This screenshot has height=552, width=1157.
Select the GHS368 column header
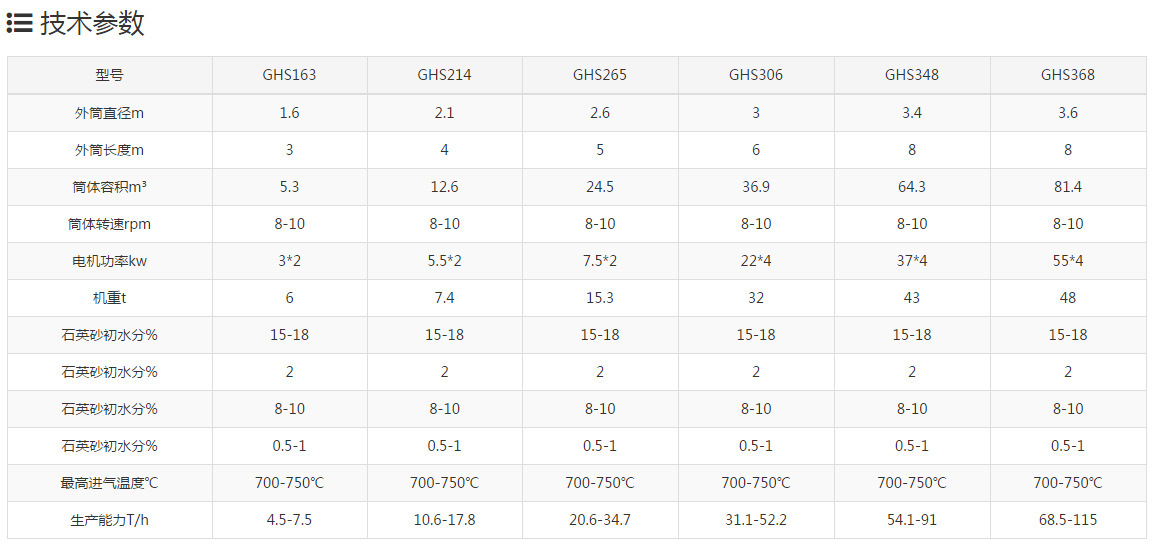pyautogui.click(x=1067, y=75)
